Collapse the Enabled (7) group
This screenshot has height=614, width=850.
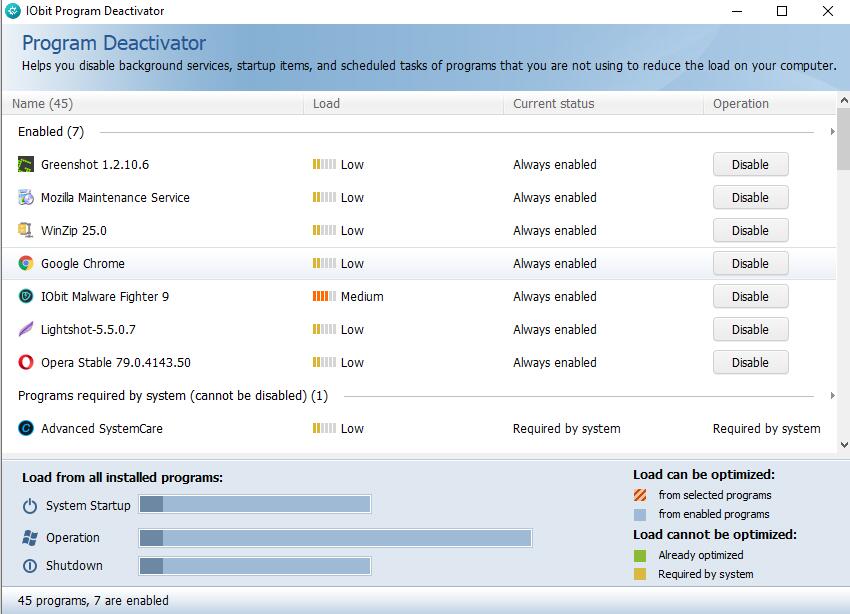pyautogui.click(x=832, y=132)
